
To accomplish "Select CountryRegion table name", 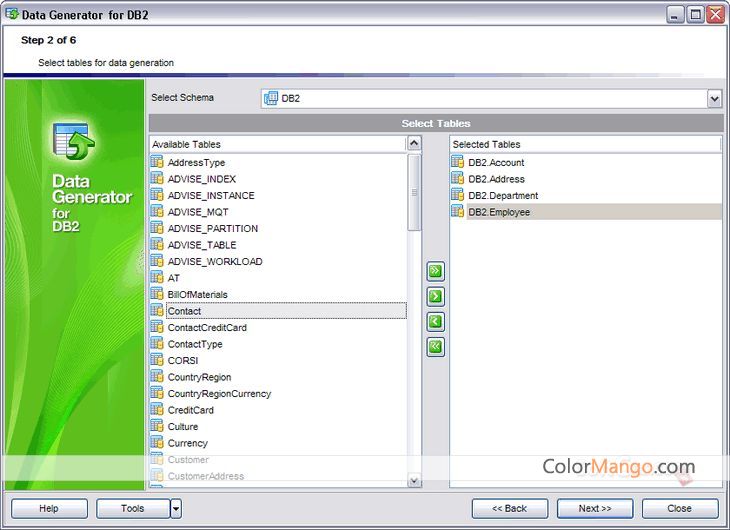I will point(199,377).
